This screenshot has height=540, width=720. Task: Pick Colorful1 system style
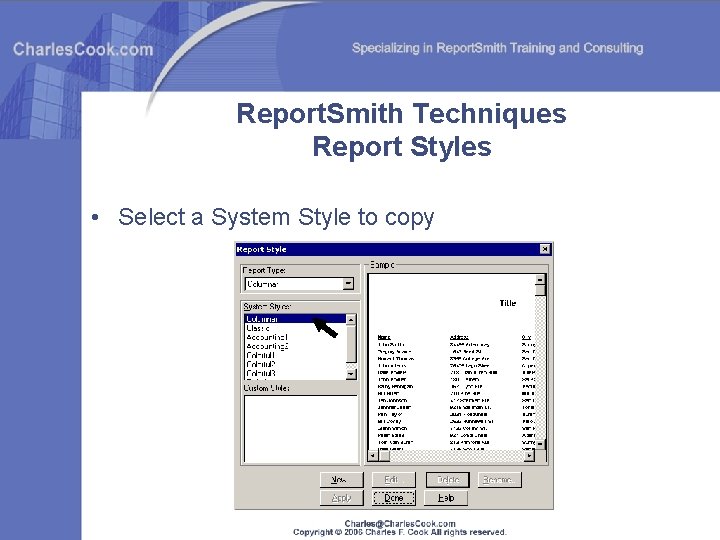click(295, 355)
